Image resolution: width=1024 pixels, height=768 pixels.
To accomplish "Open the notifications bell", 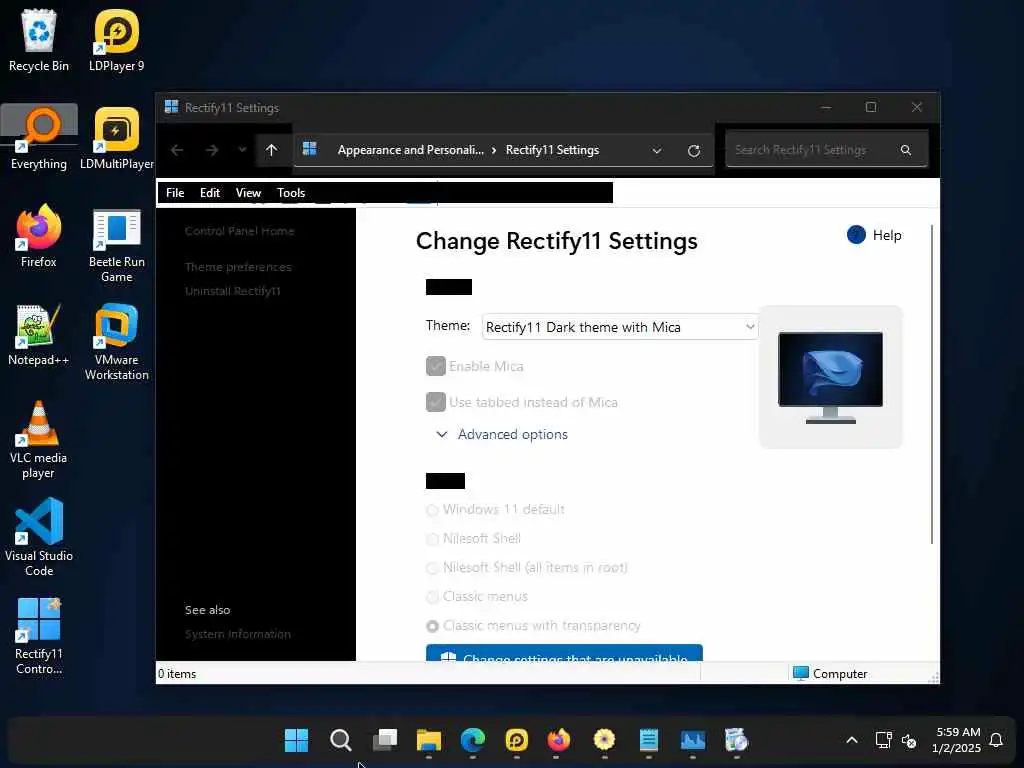I will point(996,740).
